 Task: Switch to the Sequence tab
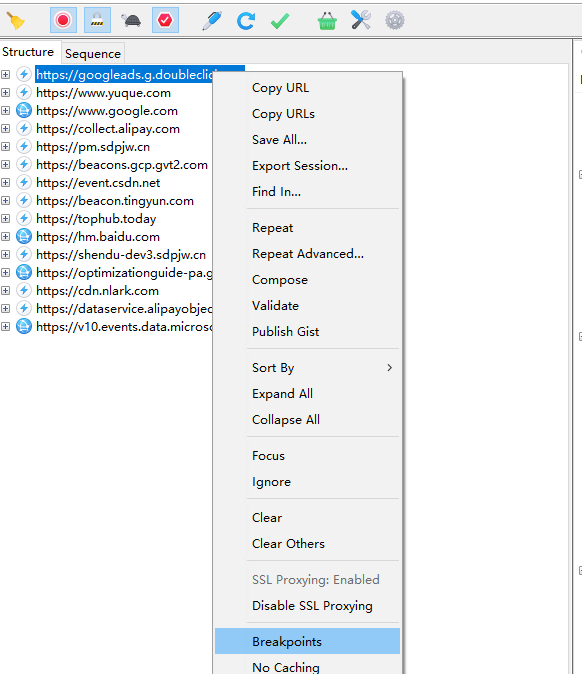[x=93, y=54]
